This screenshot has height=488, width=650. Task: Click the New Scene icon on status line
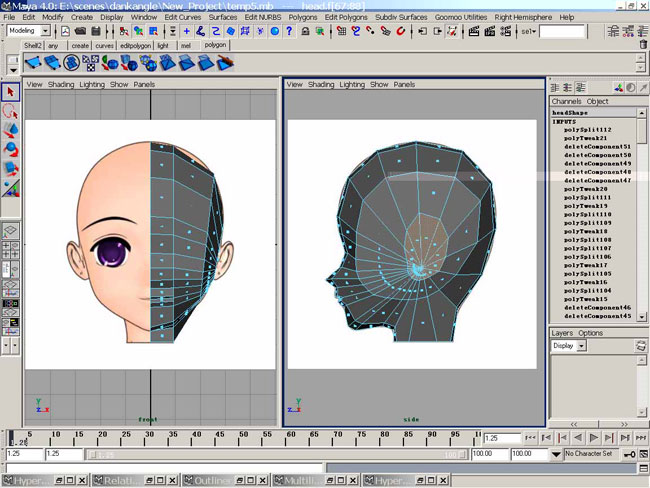tap(65, 31)
